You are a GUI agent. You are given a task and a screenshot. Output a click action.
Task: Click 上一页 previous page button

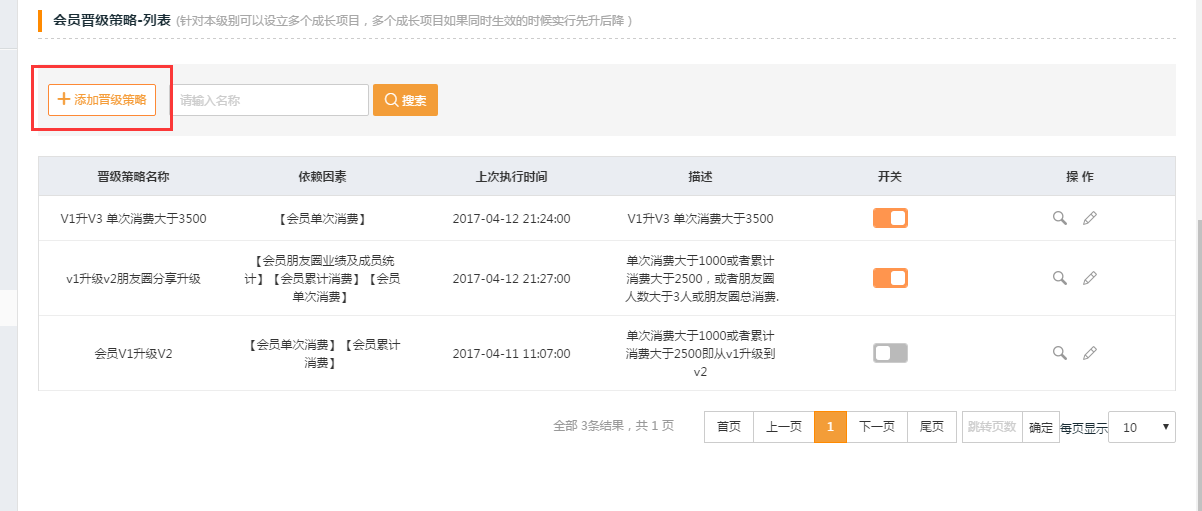point(783,427)
